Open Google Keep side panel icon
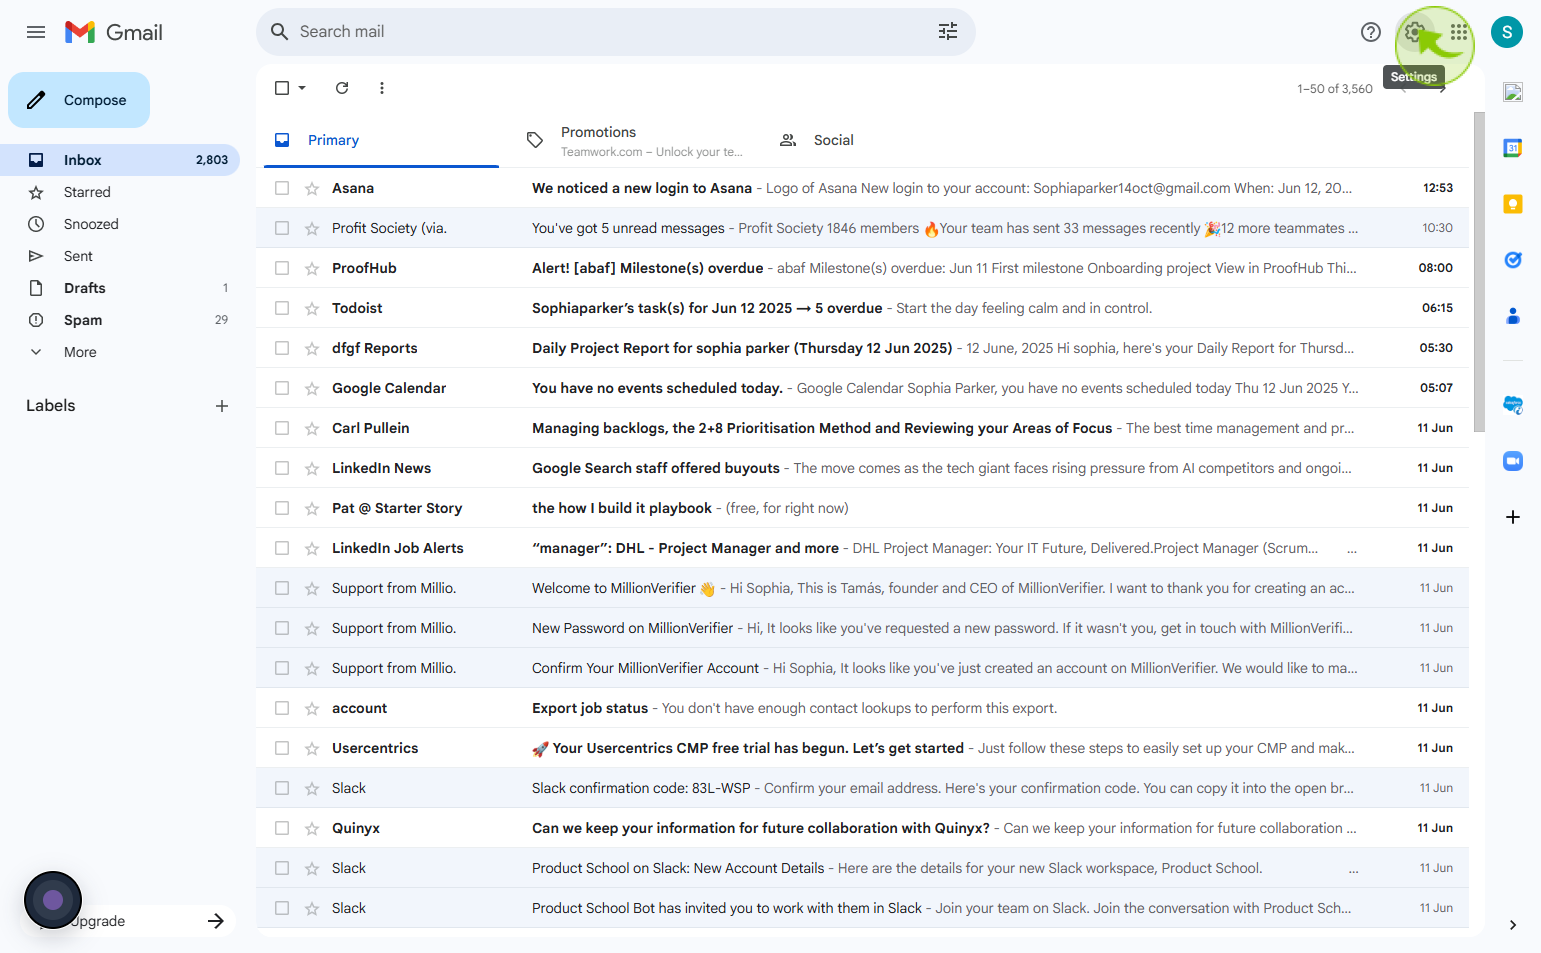1541x953 pixels. point(1513,204)
